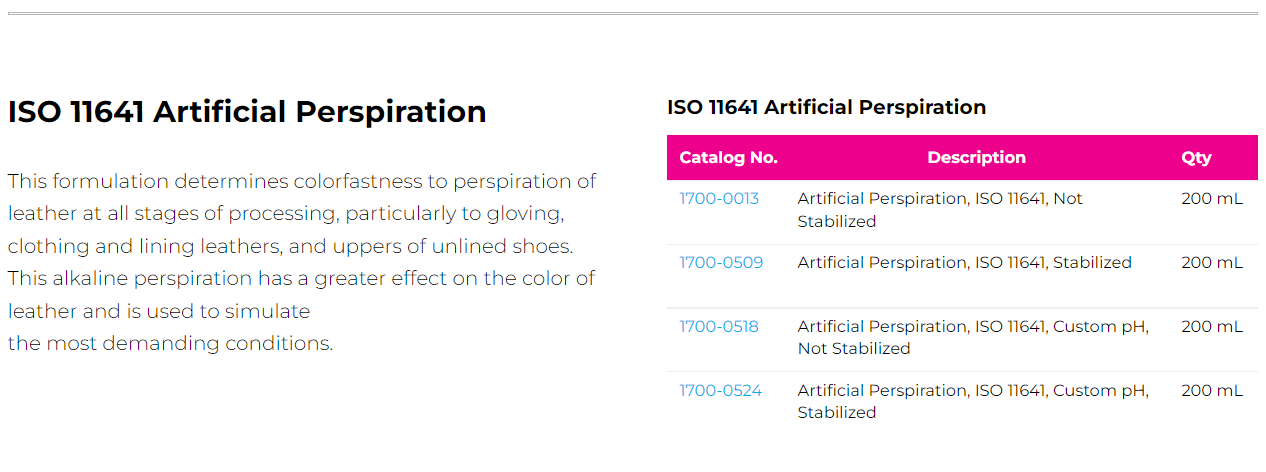
Task: Open catalog number 1700-0509 link
Action: pyautogui.click(x=721, y=263)
